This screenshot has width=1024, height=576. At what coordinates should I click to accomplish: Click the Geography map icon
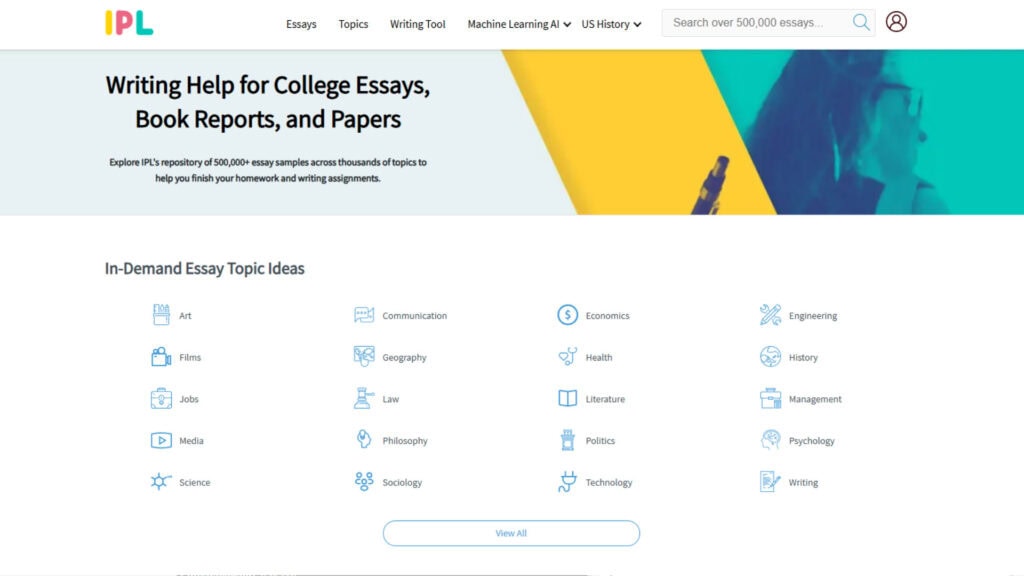364,357
